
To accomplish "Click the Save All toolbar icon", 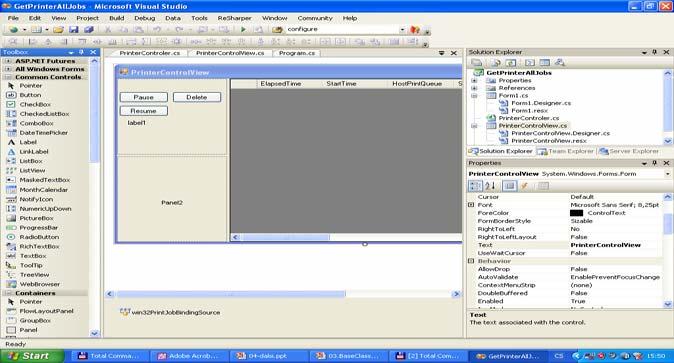I will pyautogui.click(x=89, y=30).
